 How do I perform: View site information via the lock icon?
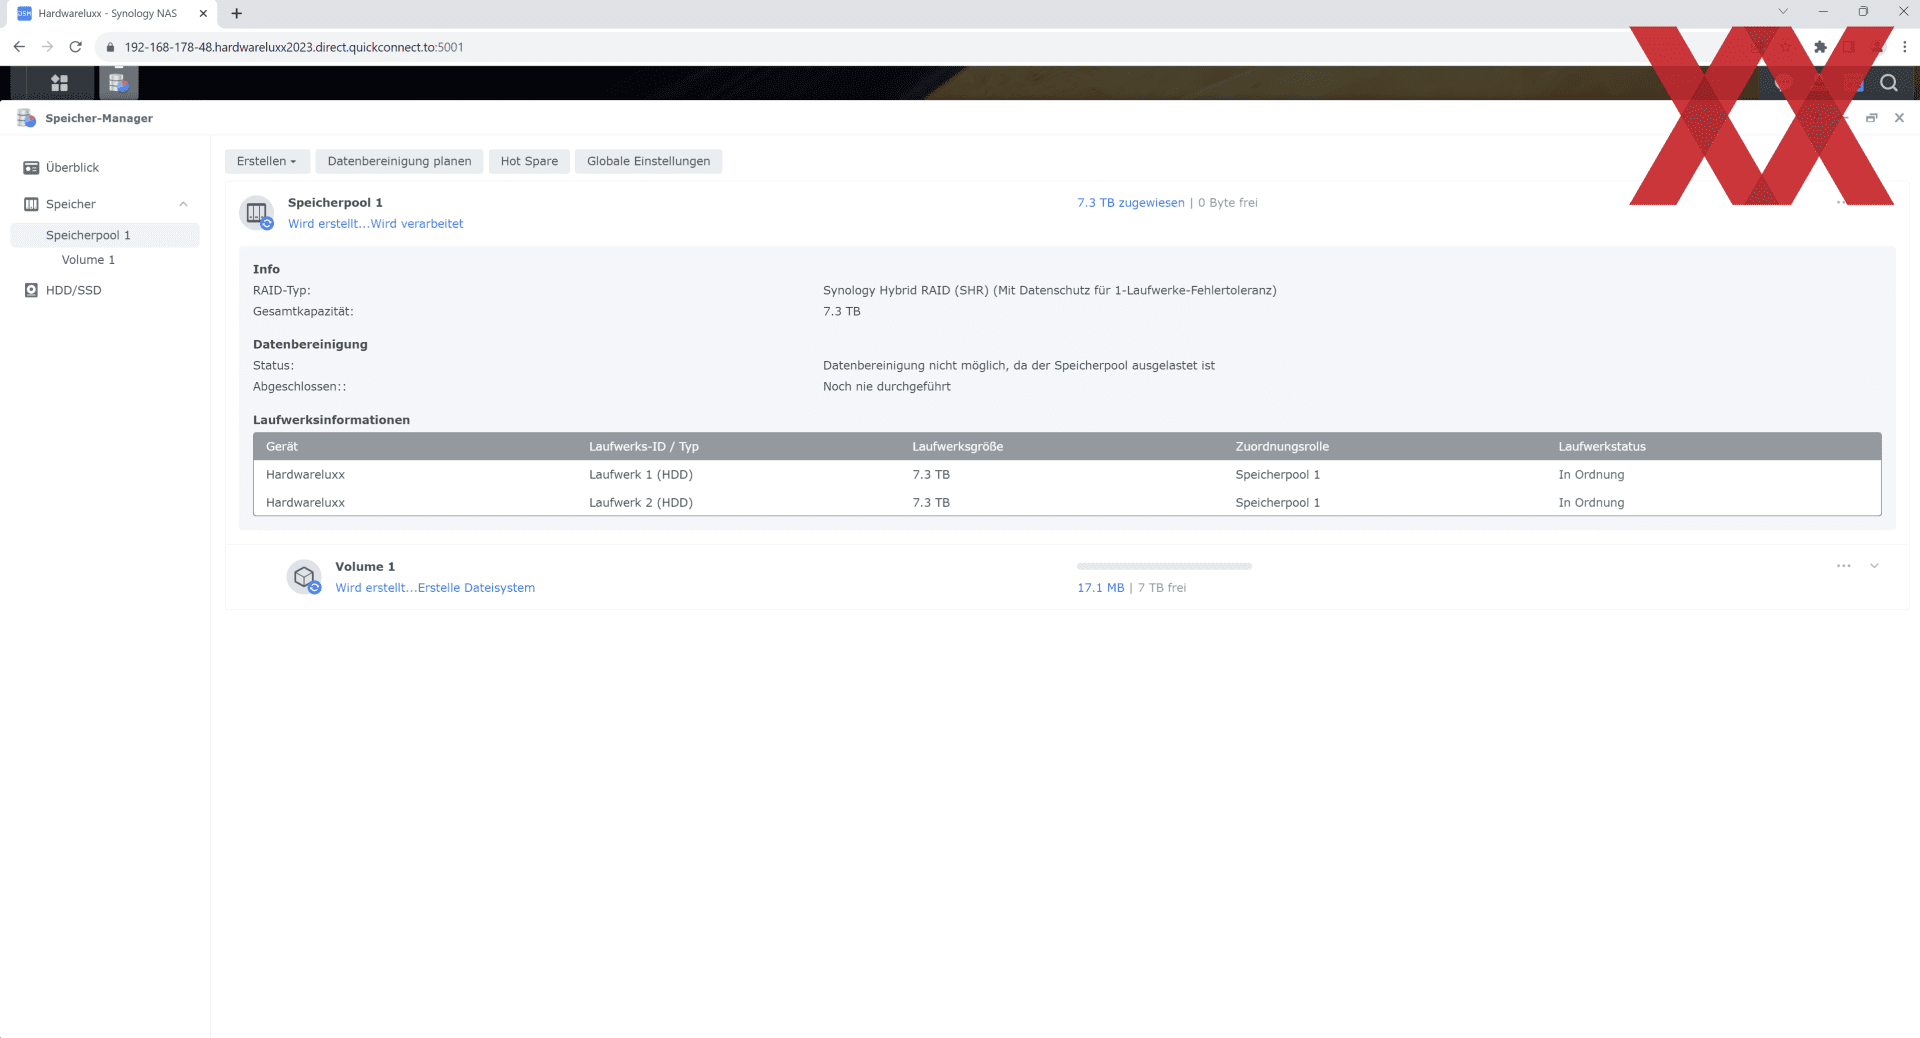[110, 47]
